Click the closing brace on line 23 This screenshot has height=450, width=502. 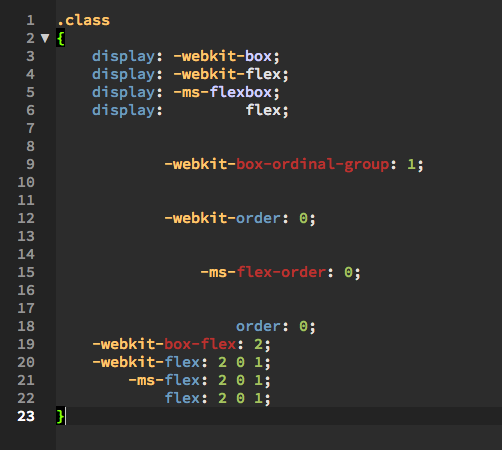[60, 416]
